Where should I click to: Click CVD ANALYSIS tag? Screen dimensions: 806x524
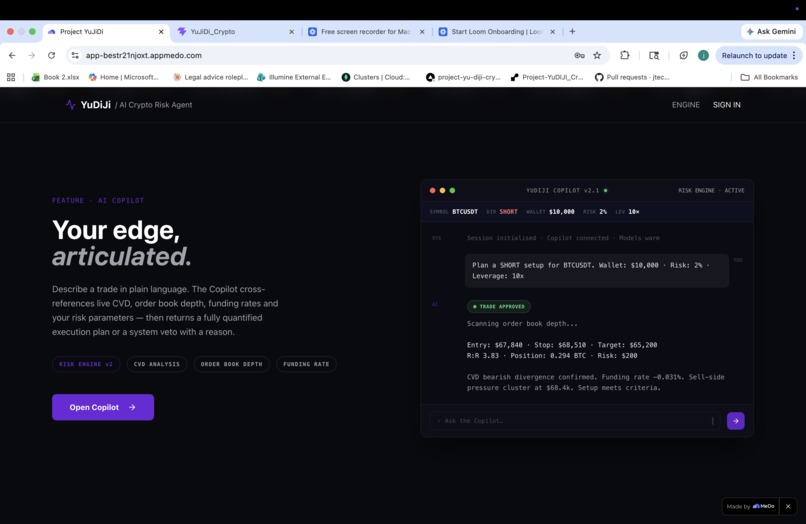click(x=157, y=364)
